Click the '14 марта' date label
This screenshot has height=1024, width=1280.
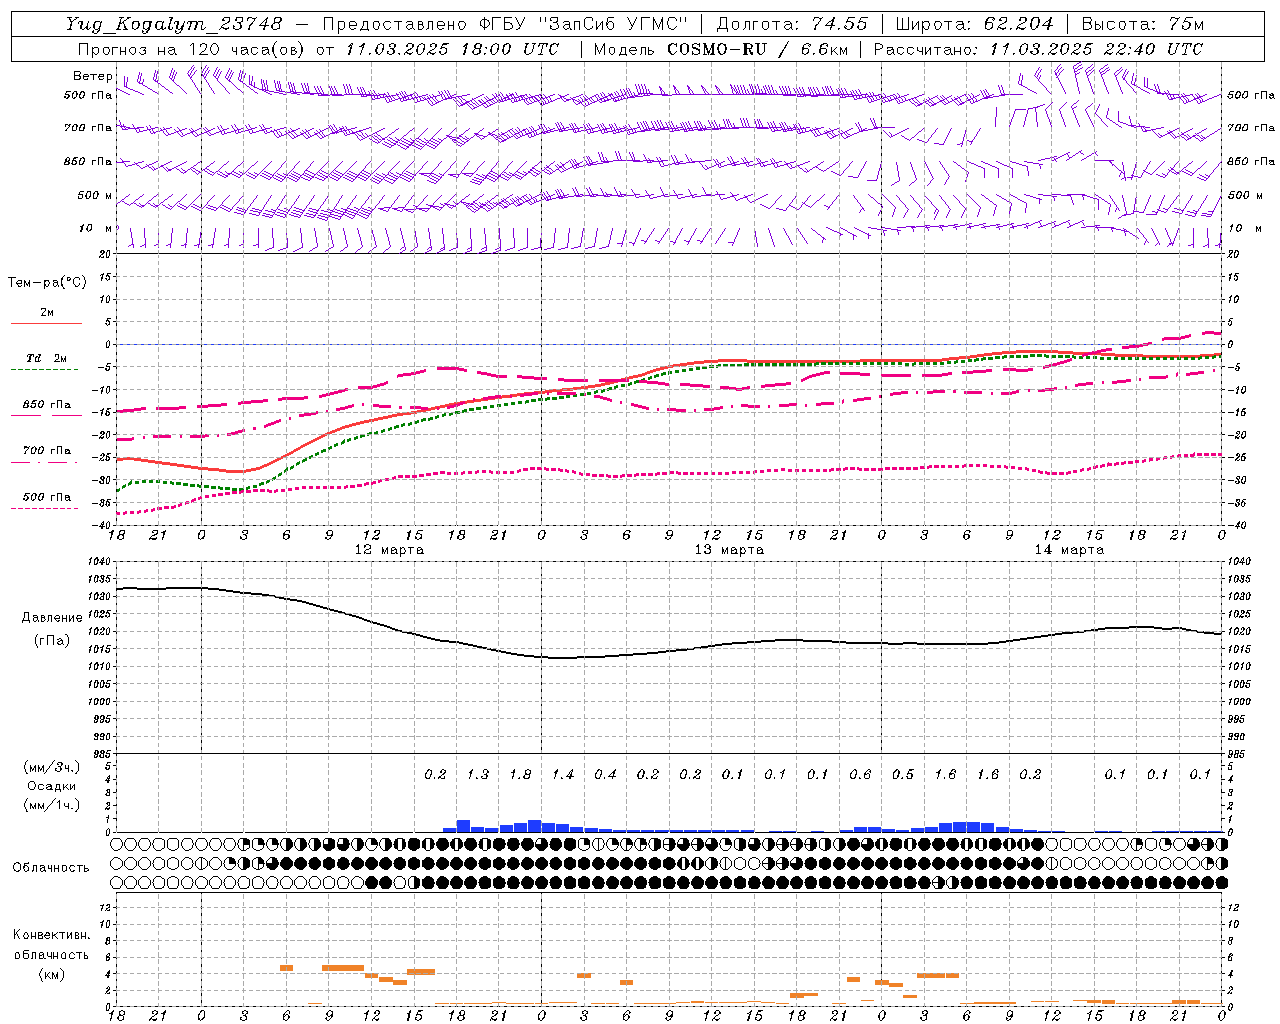(1070, 550)
